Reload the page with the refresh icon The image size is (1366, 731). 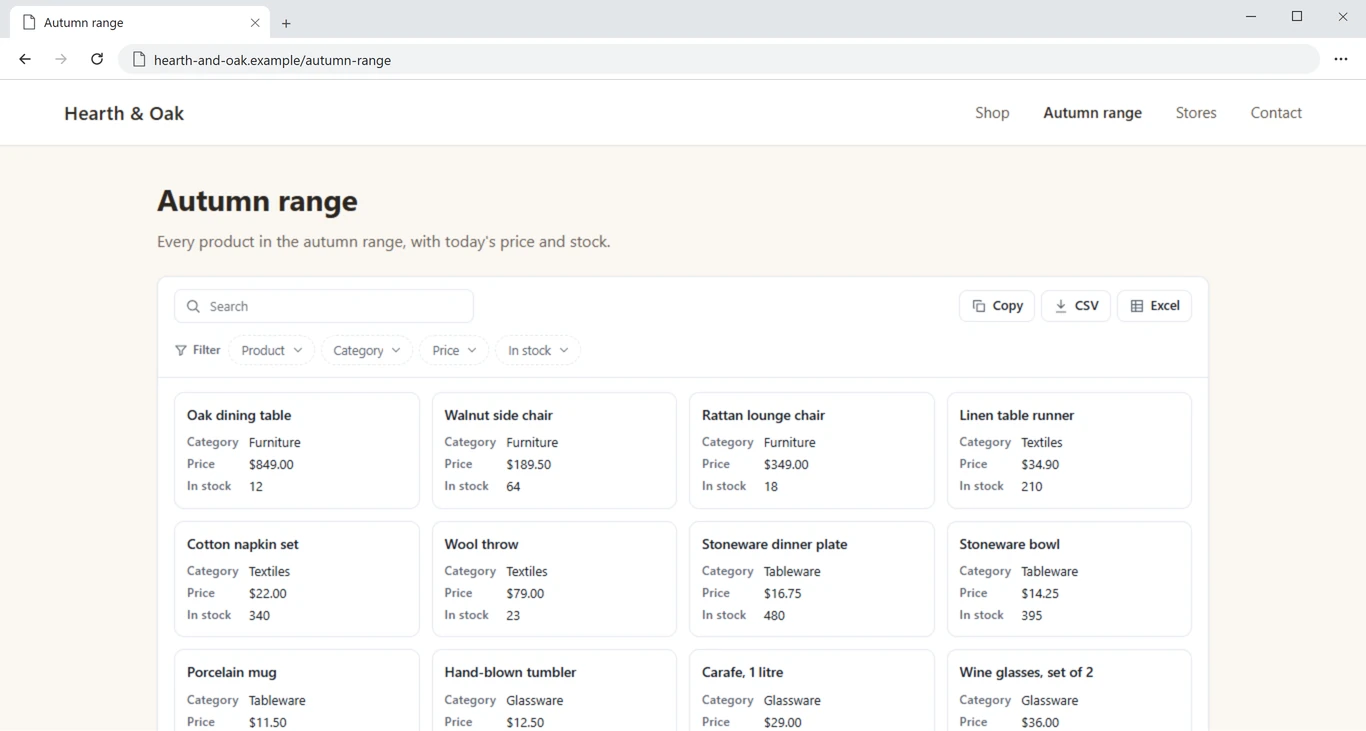pyautogui.click(x=97, y=59)
